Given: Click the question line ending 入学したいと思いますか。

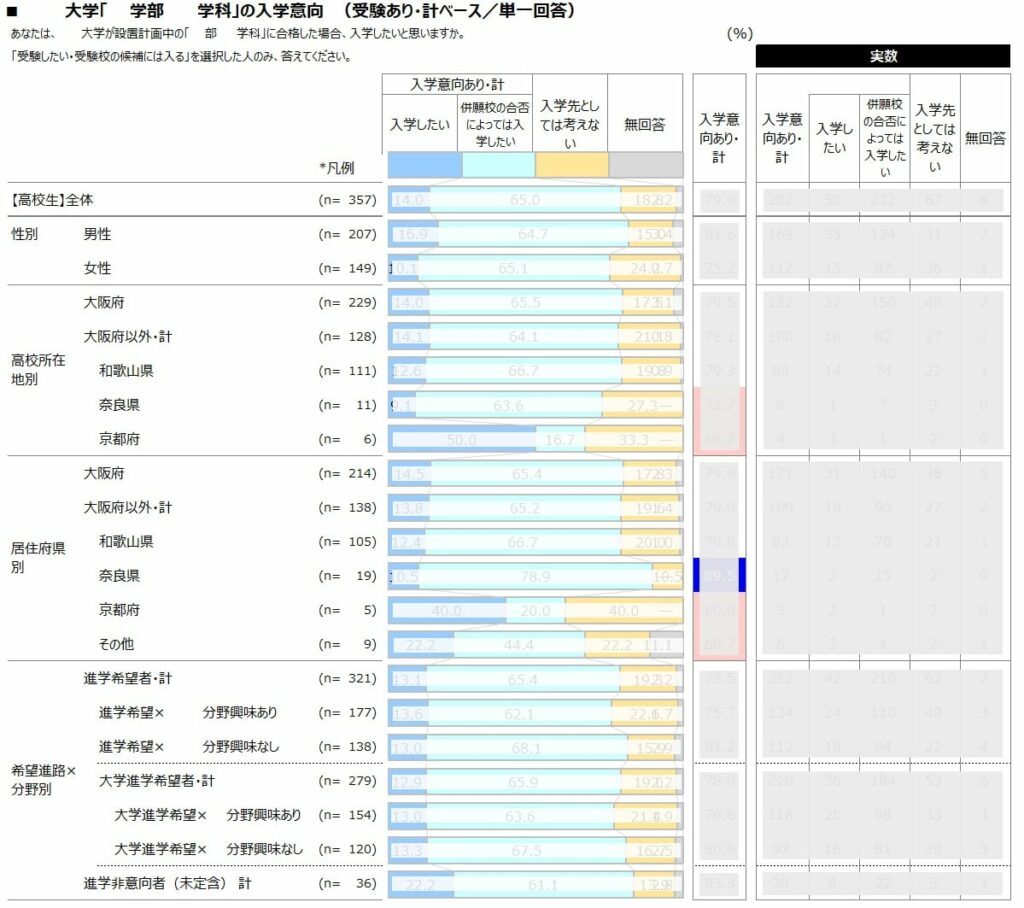Looking at the screenshot, I should click(x=238, y=33).
